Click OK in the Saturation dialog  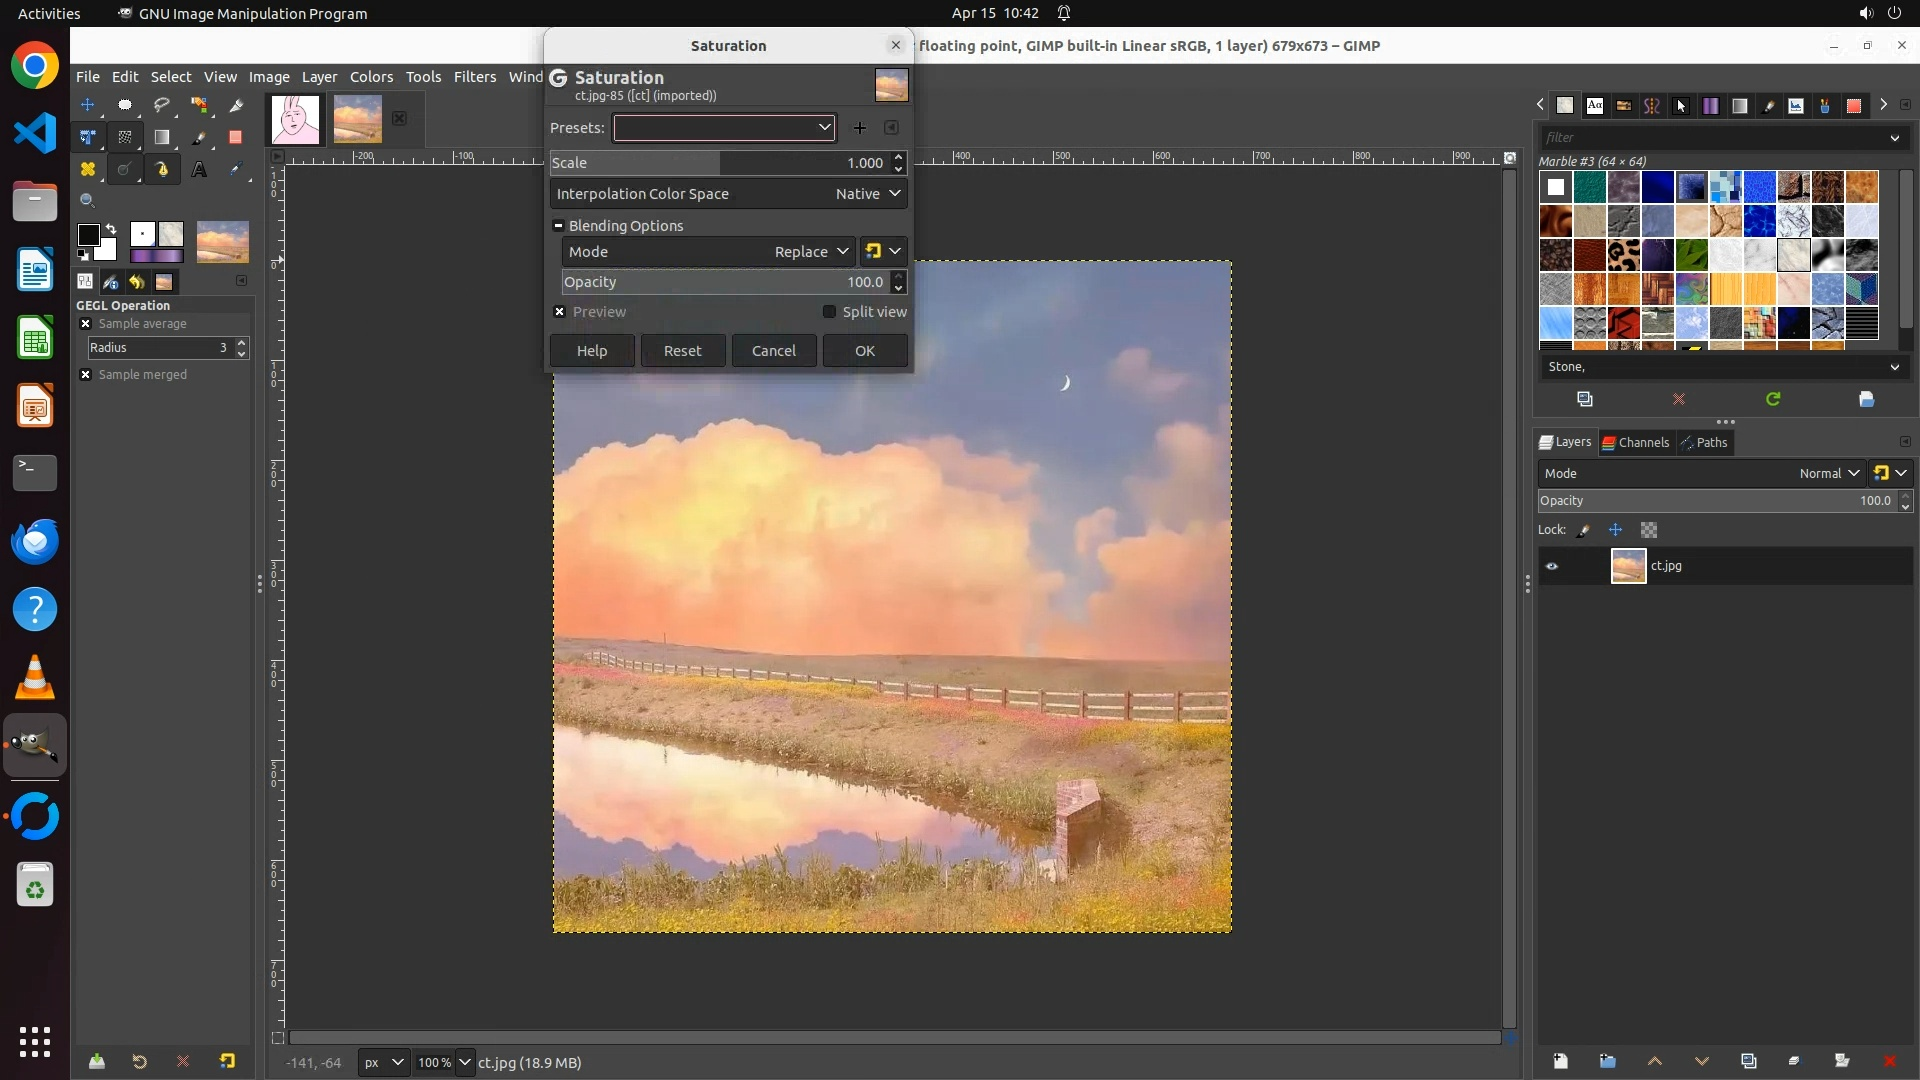click(x=865, y=351)
